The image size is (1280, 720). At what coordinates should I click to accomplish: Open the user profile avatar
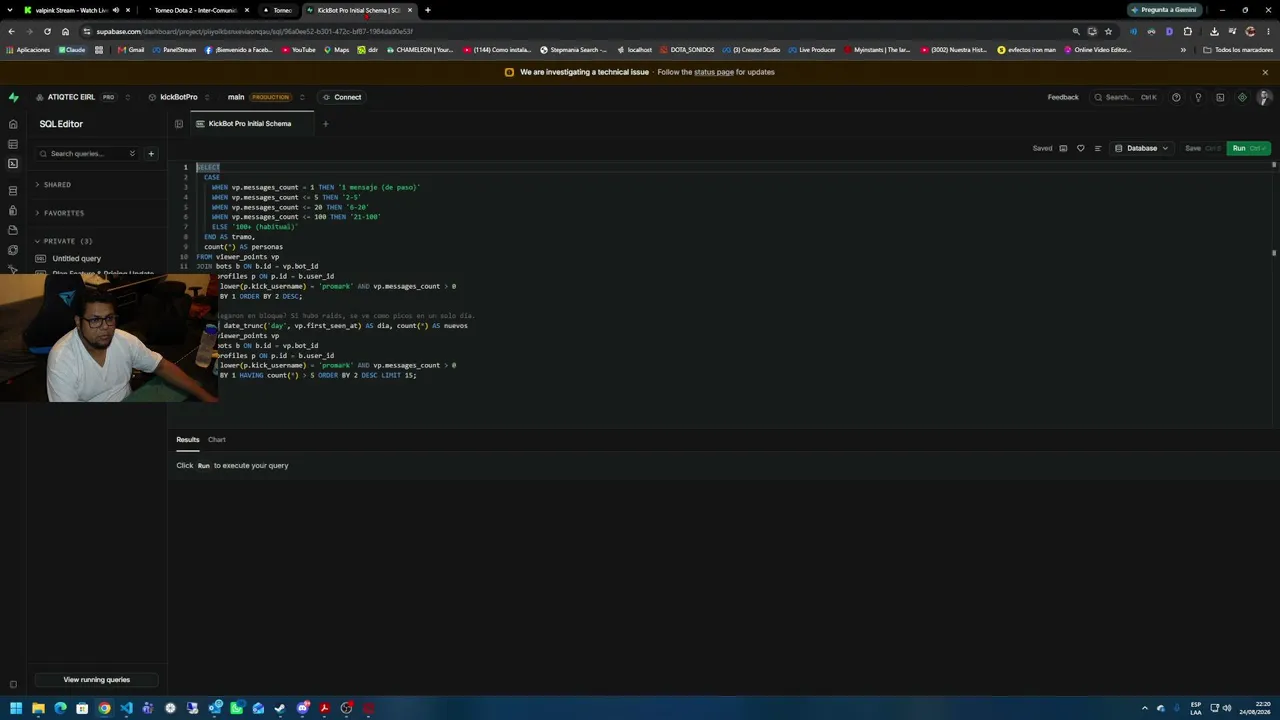pos(1264,97)
